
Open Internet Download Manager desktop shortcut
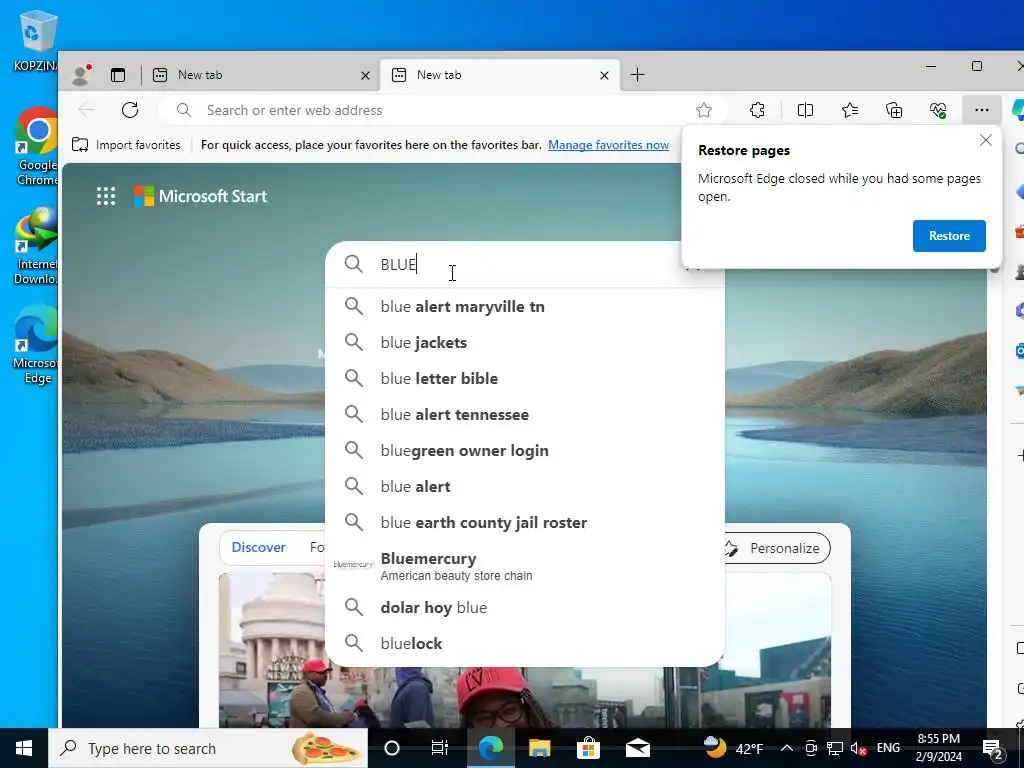click(37, 246)
